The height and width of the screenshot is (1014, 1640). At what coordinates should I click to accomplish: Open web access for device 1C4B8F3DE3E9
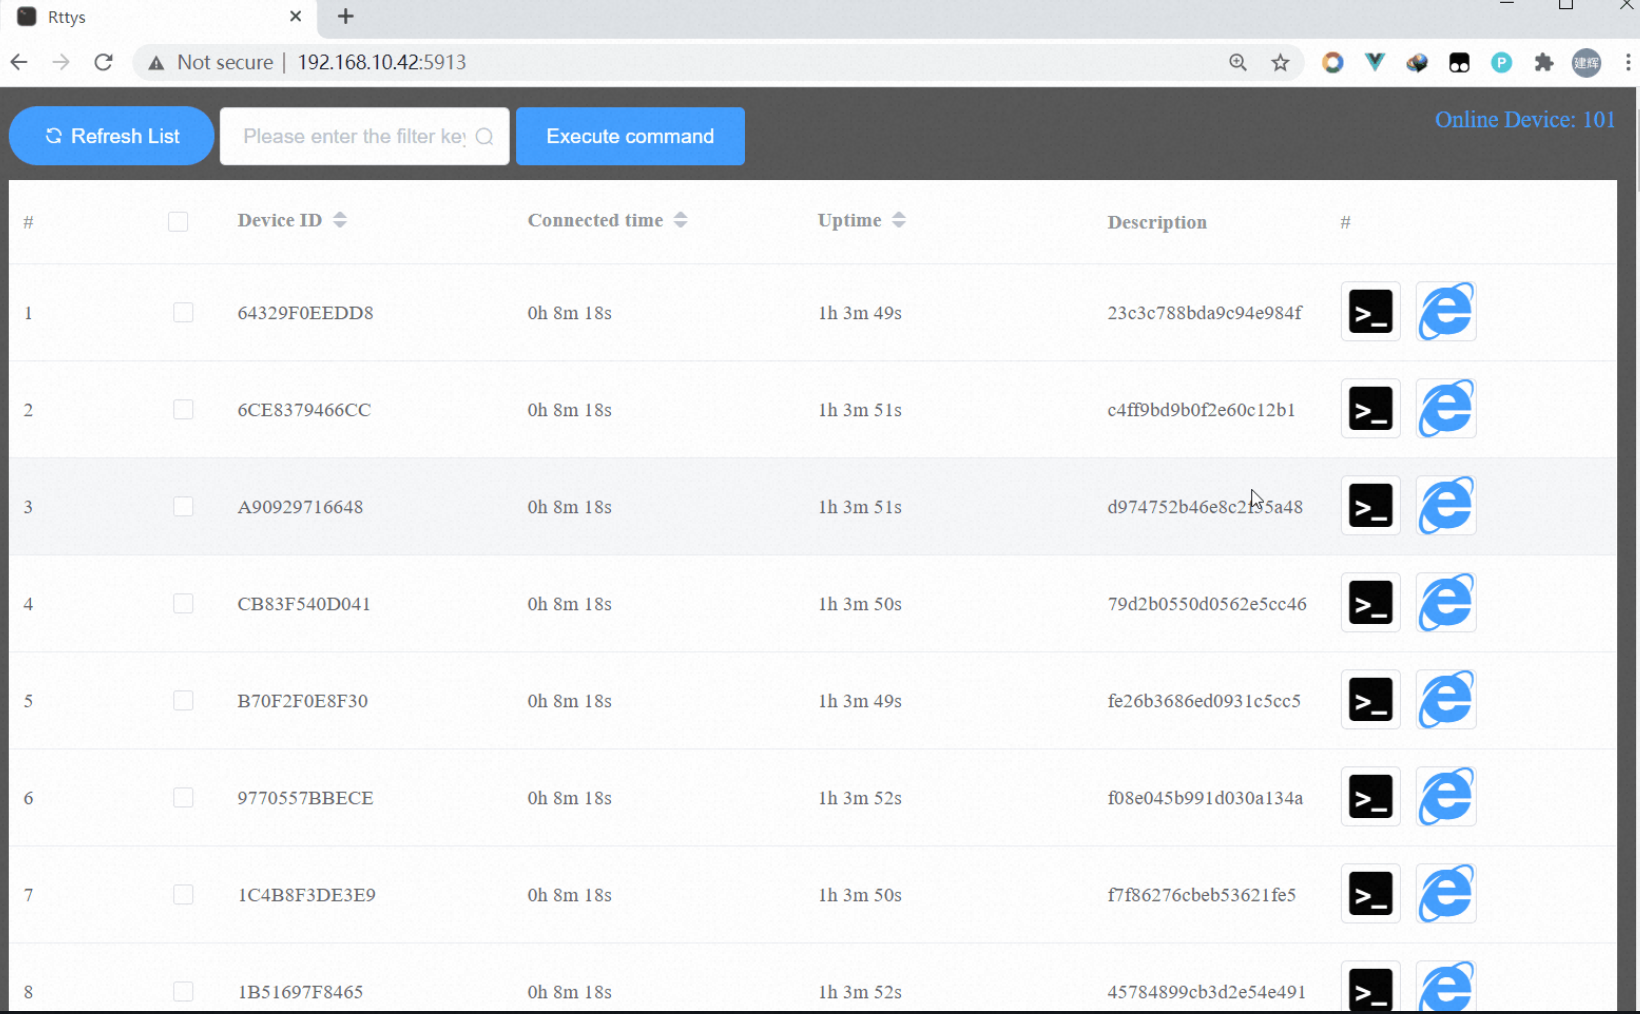coord(1446,894)
